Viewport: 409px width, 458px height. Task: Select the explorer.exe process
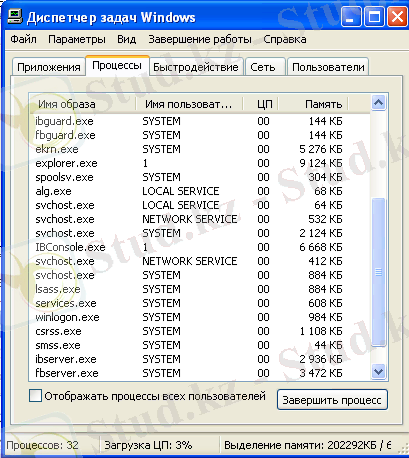point(200,163)
